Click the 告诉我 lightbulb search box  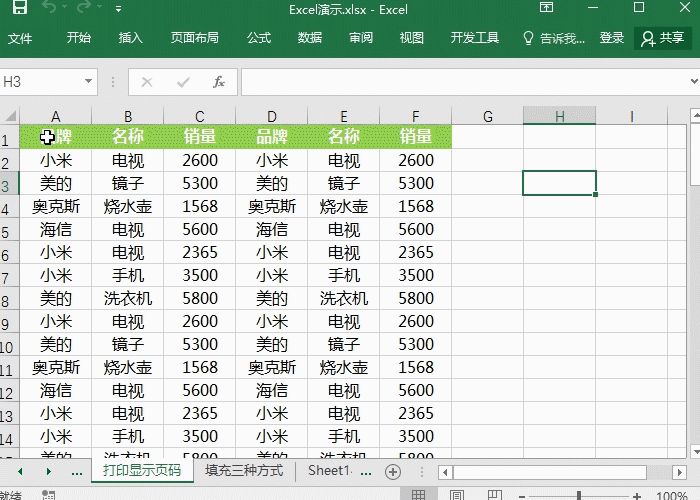point(554,38)
